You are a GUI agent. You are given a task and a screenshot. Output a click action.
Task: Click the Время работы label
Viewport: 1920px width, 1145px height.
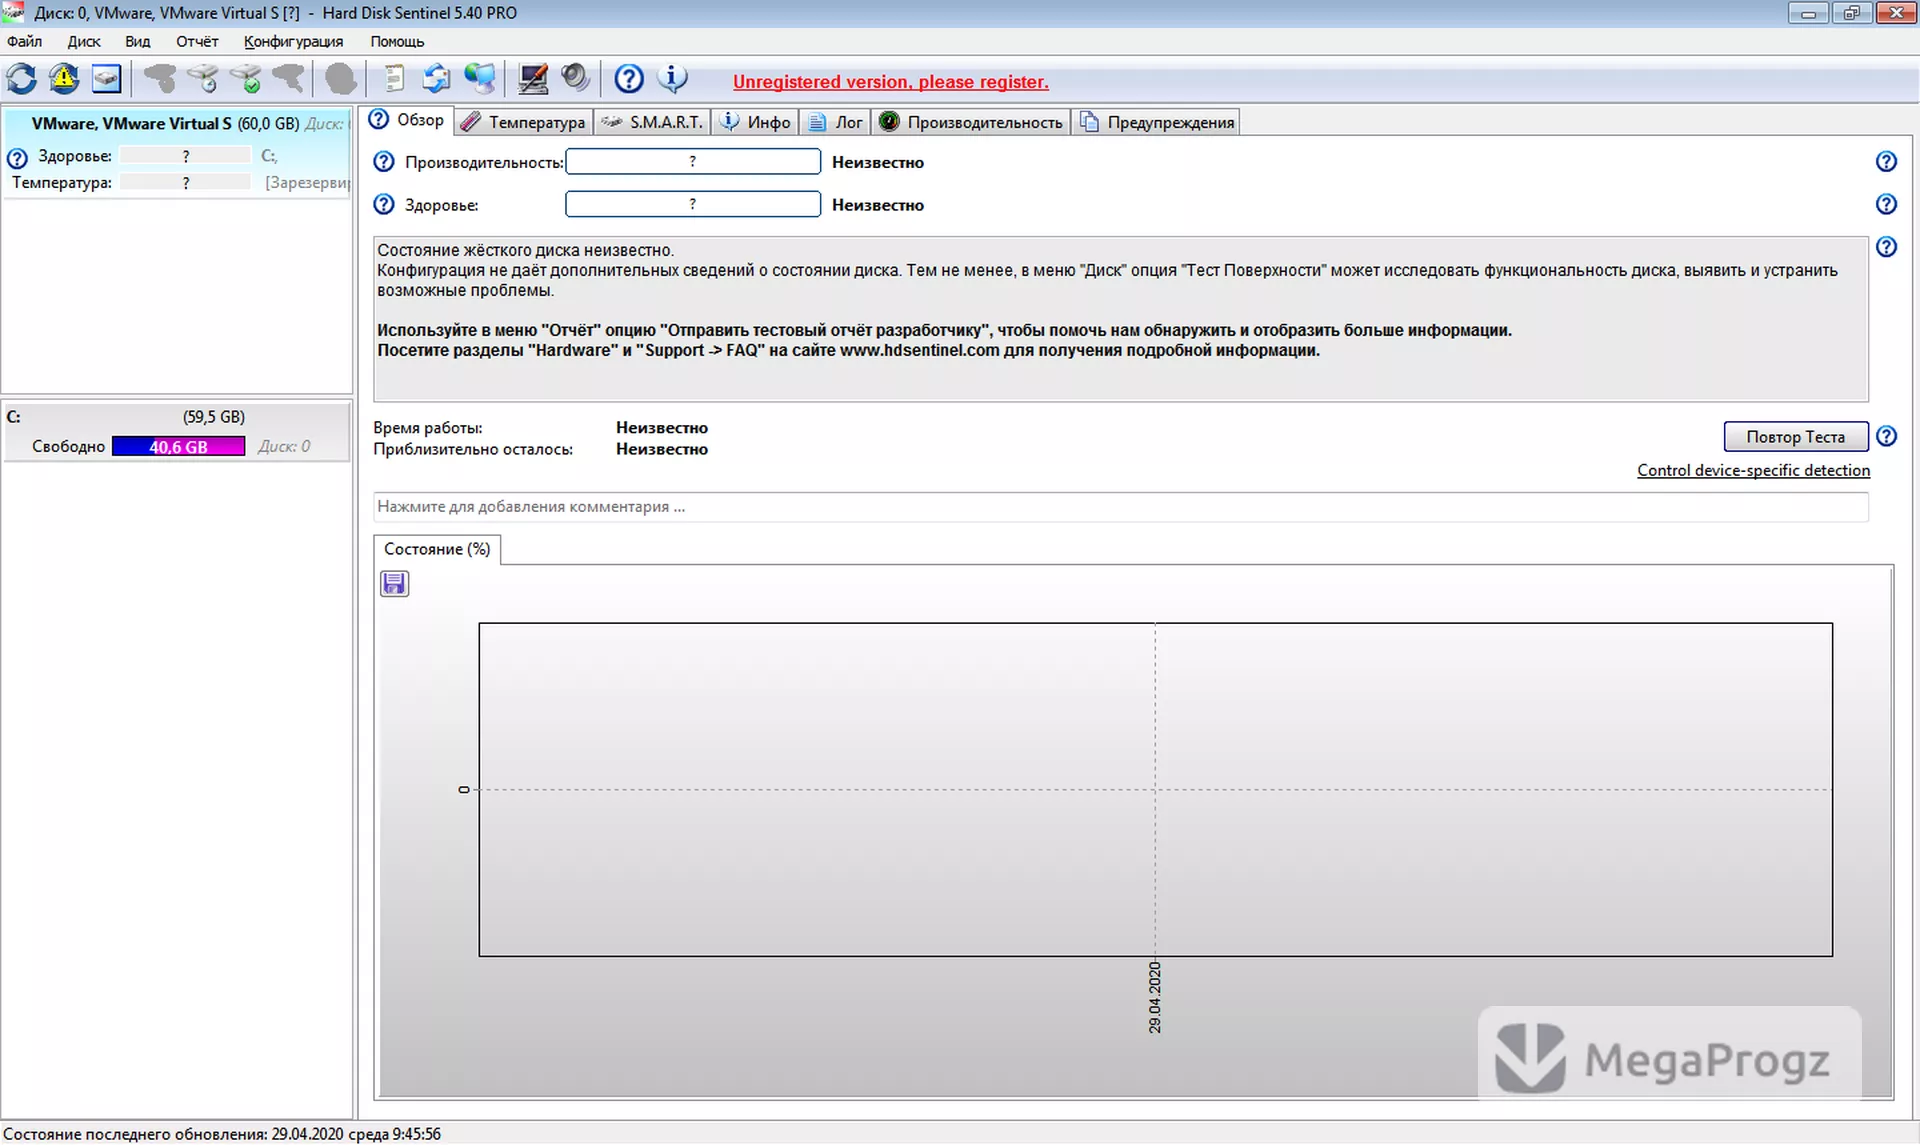pyautogui.click(x=428, y=427)
